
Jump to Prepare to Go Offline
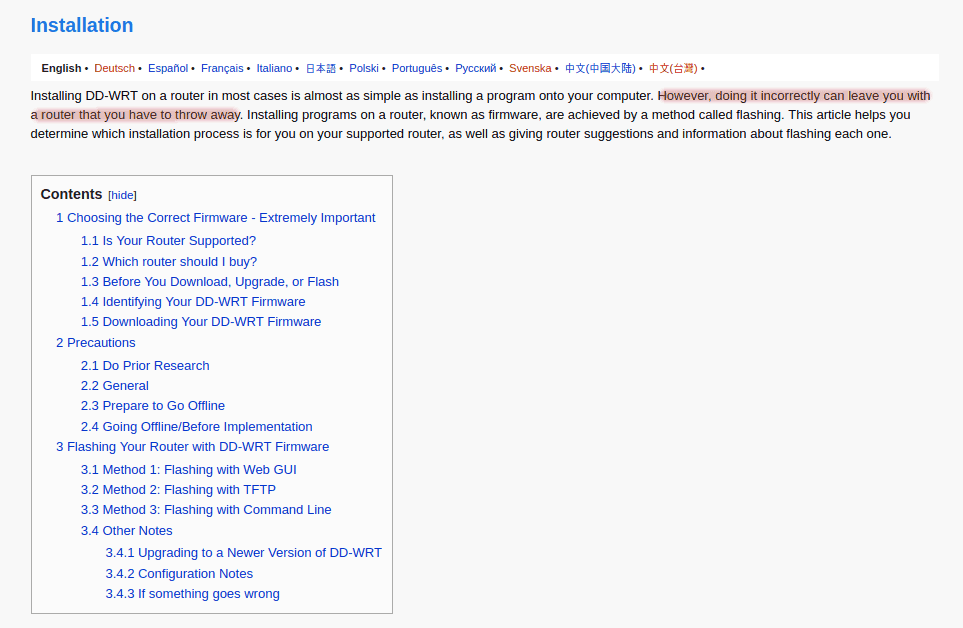click(153, 406)
